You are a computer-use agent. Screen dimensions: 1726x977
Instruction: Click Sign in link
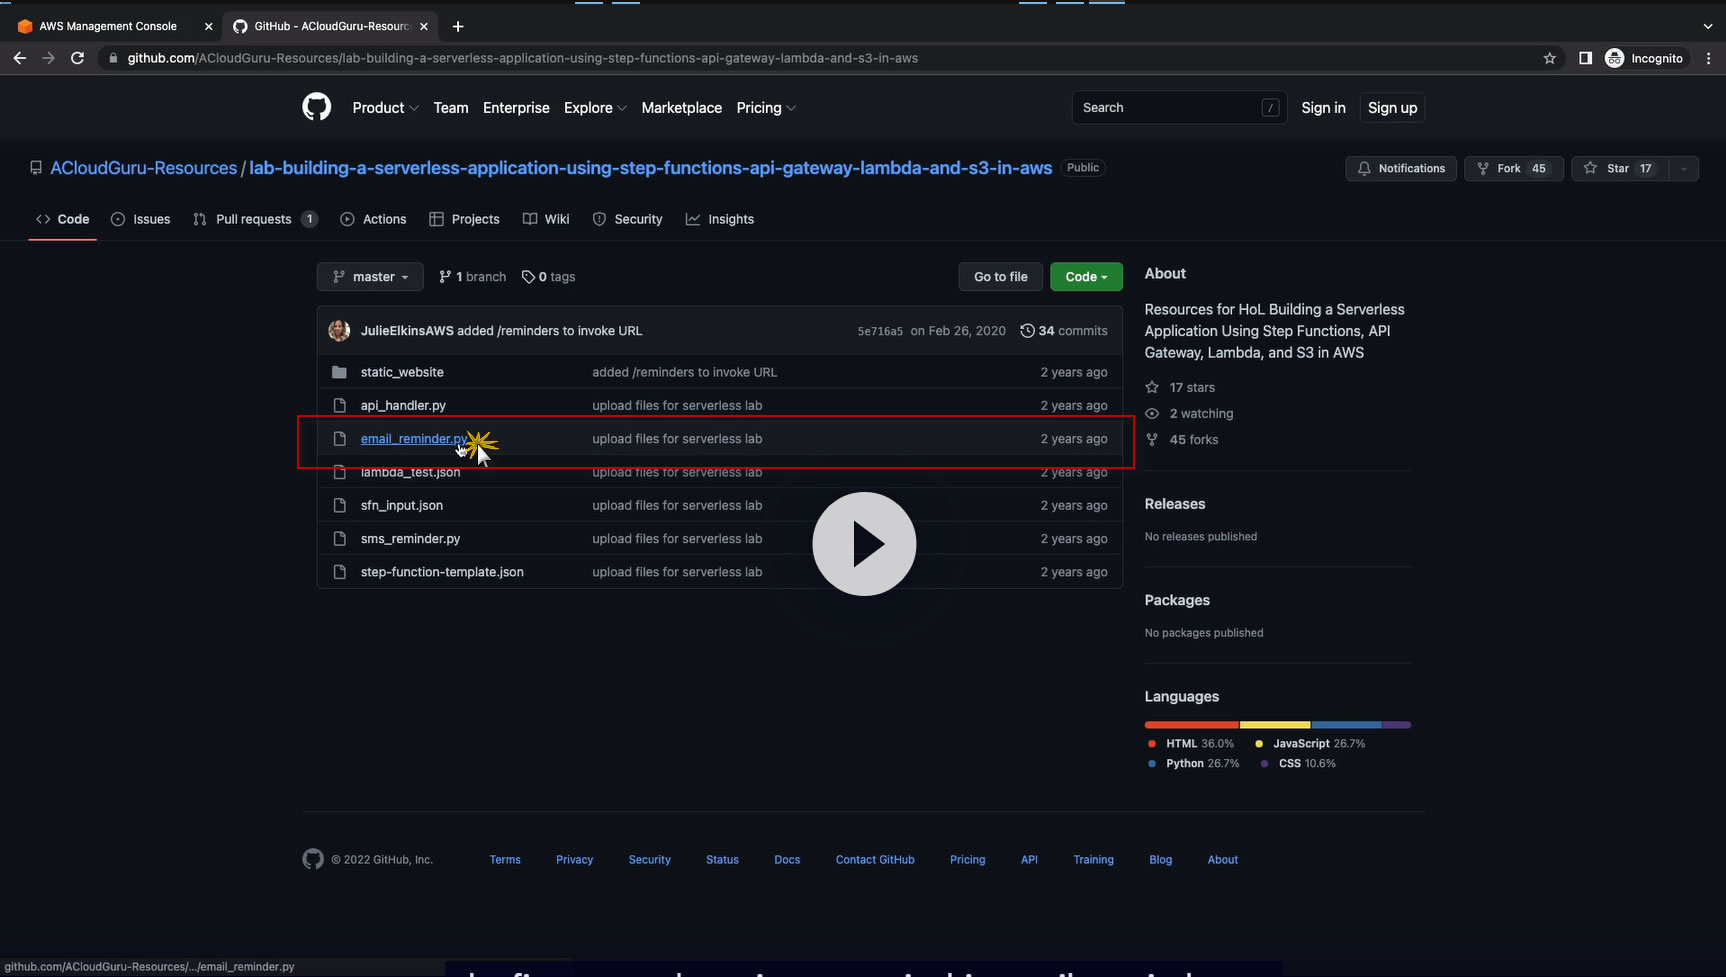[x=1323, y=107]
